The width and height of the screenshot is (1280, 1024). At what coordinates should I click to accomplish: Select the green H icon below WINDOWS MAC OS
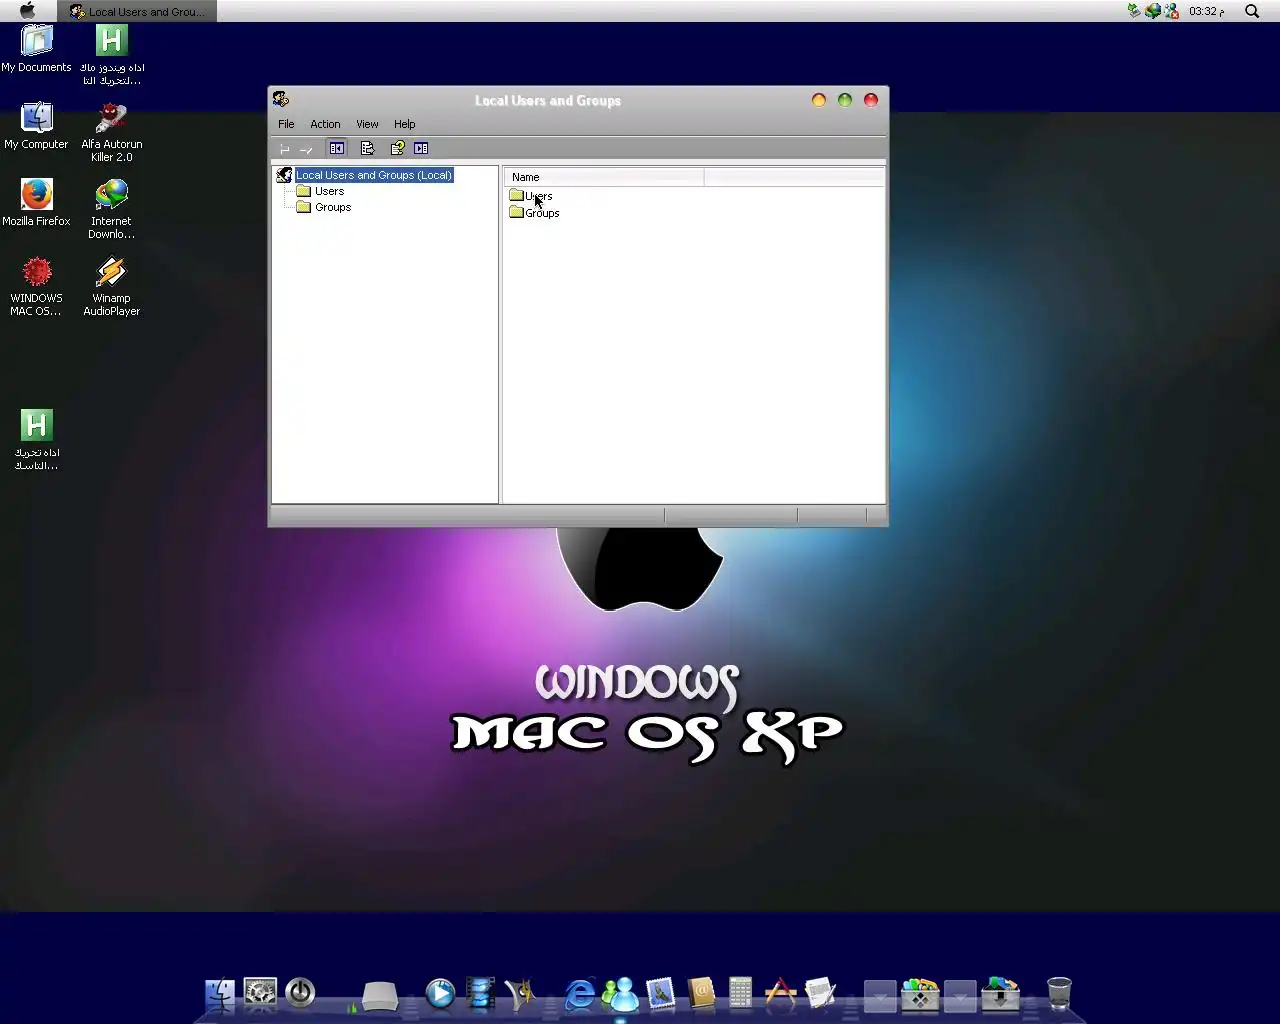pyautogui.click(x=36, y=439)
